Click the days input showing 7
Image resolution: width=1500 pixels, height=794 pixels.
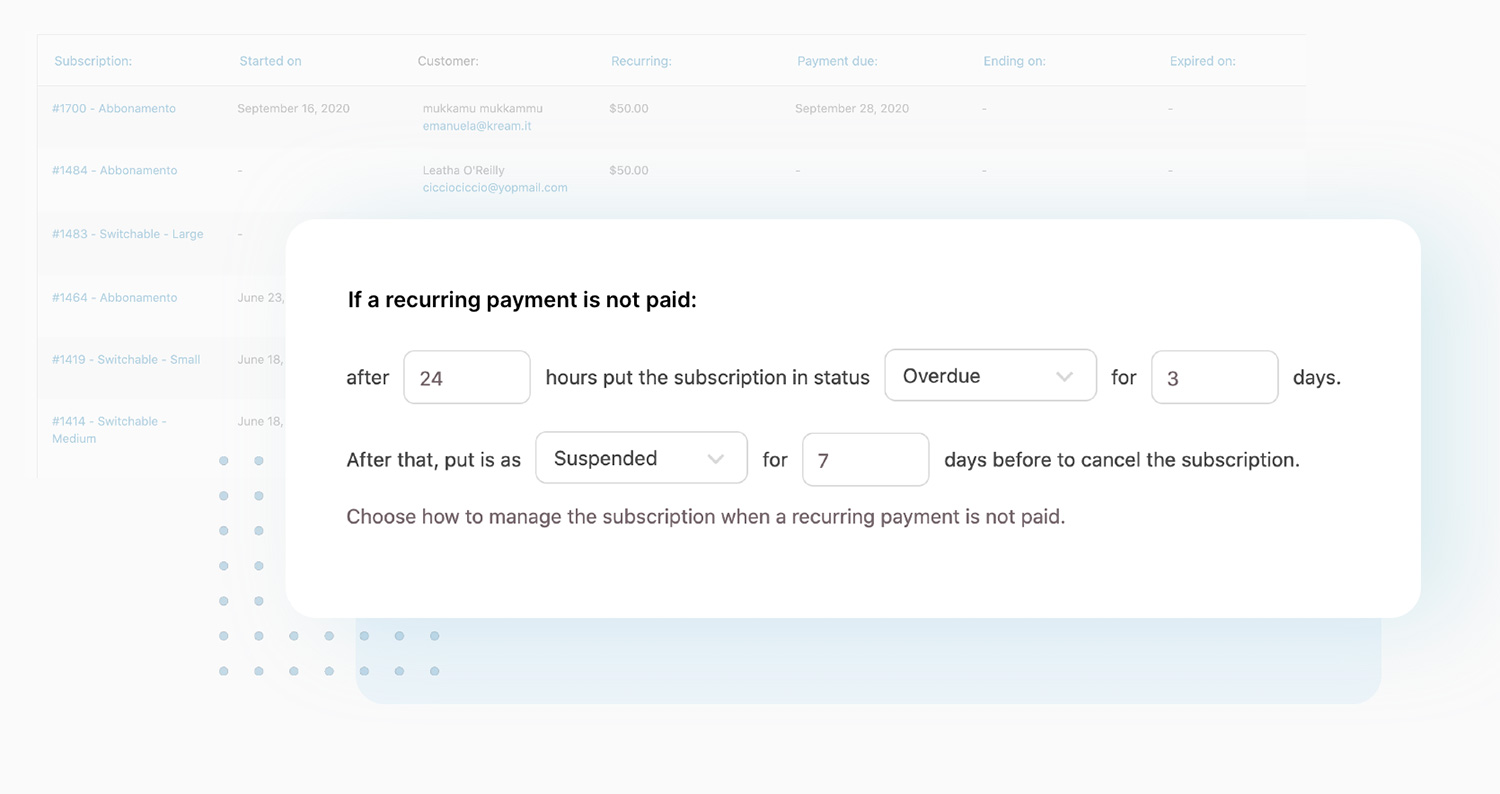pos(865,459)
